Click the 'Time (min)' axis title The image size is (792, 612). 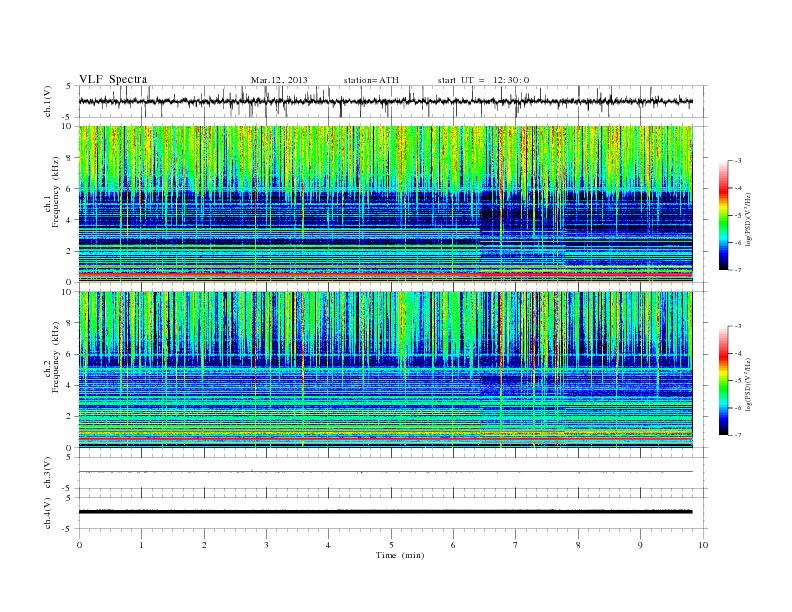click(x=400, y=555)
